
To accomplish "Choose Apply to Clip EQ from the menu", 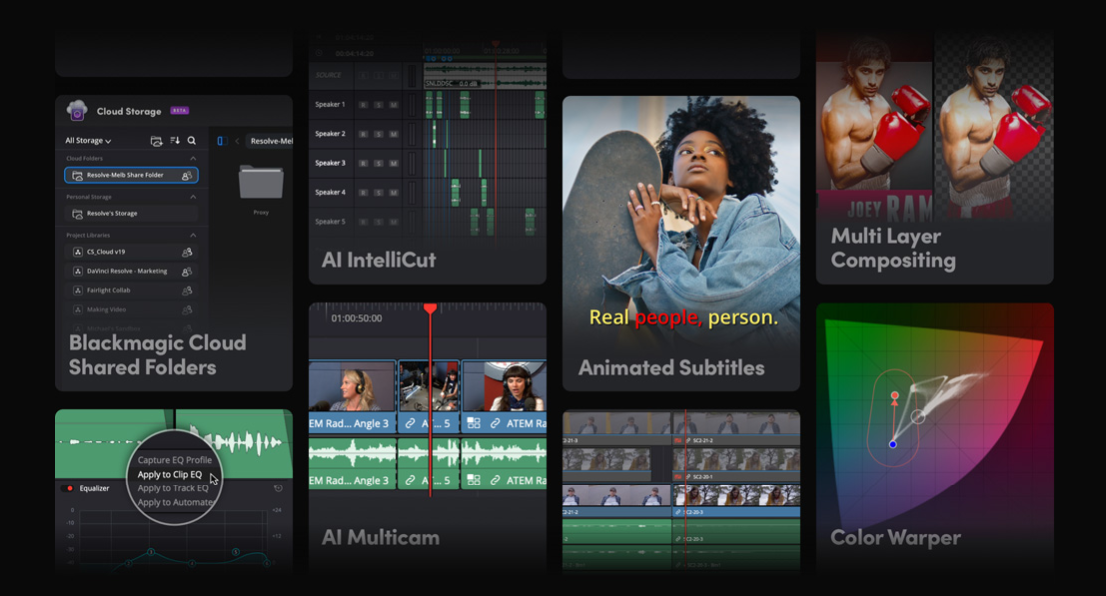I will pos(170,474).
